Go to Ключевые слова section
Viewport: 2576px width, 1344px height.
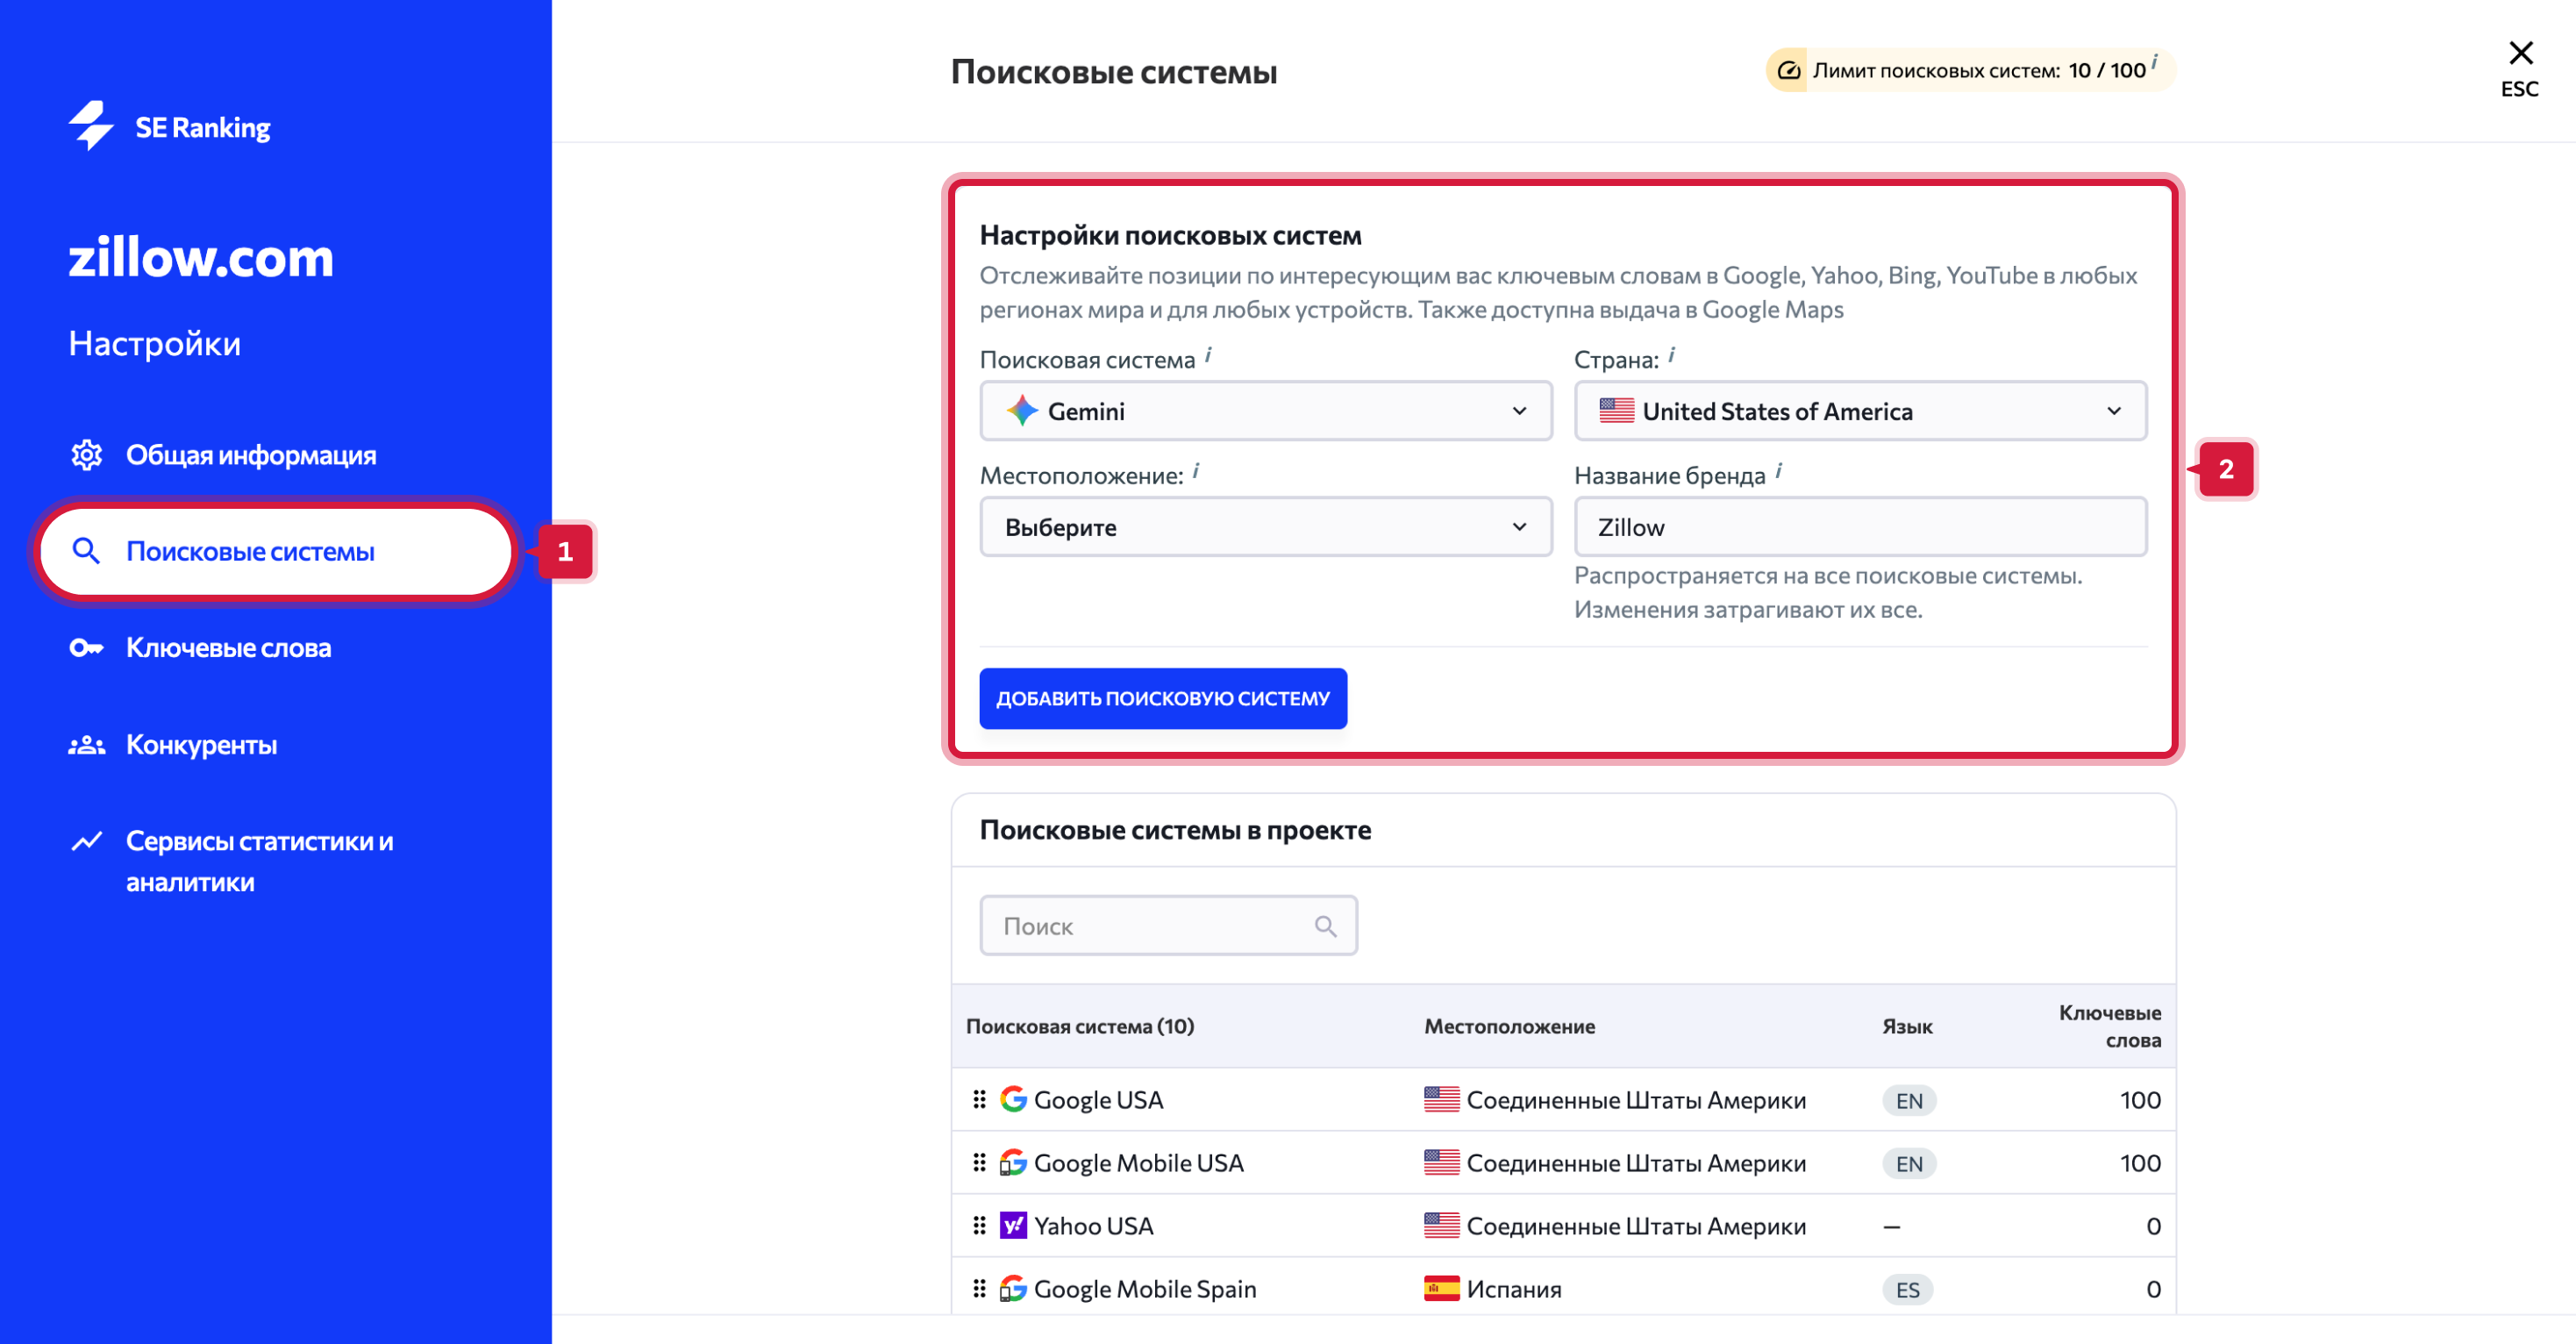tap(228, 648)
